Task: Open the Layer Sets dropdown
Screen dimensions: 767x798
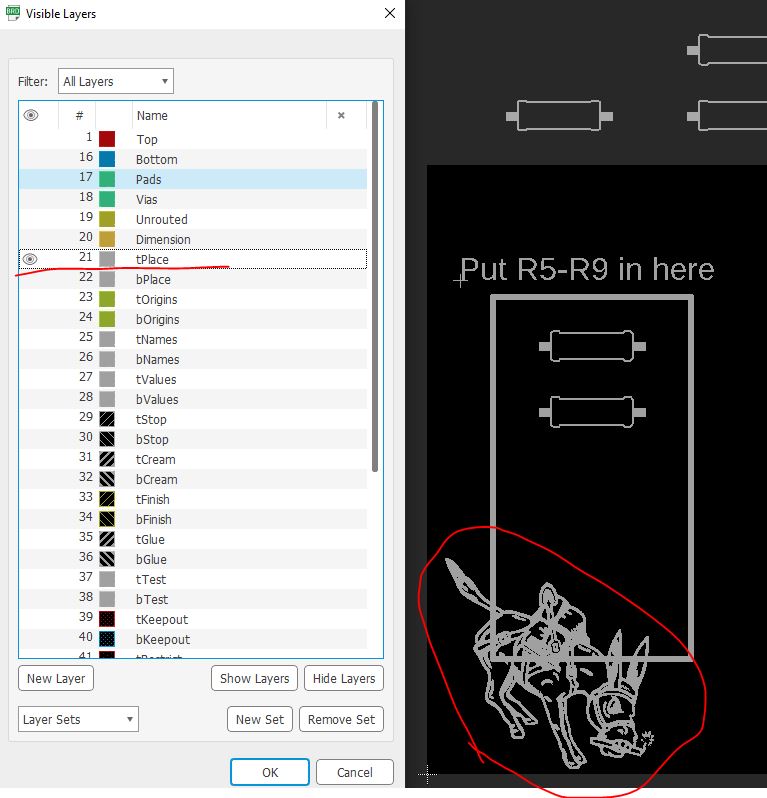Action: [78, 719]
